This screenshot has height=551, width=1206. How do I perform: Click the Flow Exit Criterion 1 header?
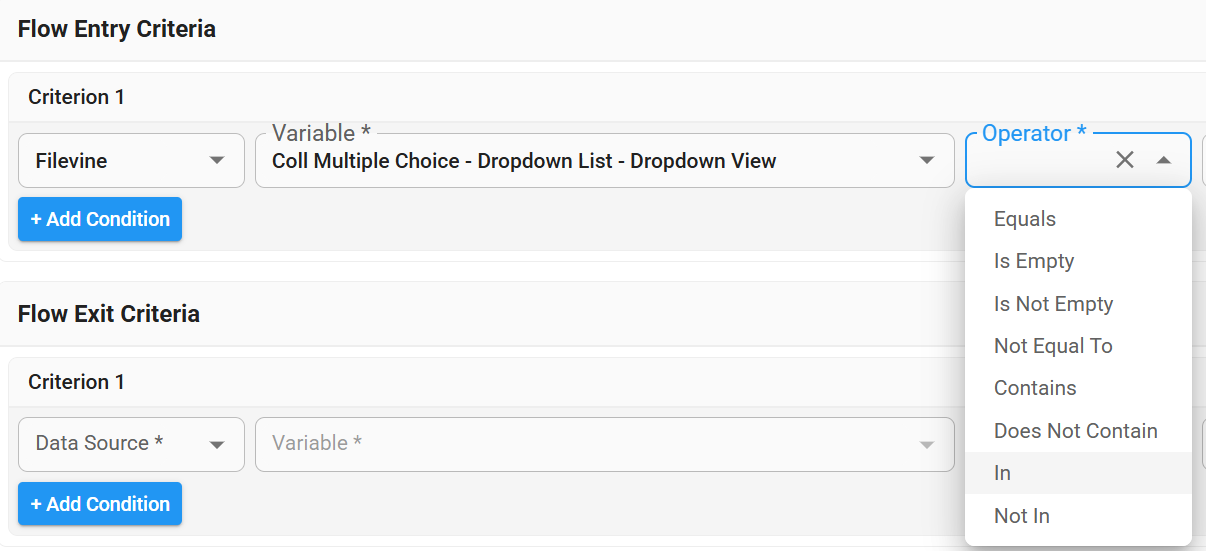76,382
